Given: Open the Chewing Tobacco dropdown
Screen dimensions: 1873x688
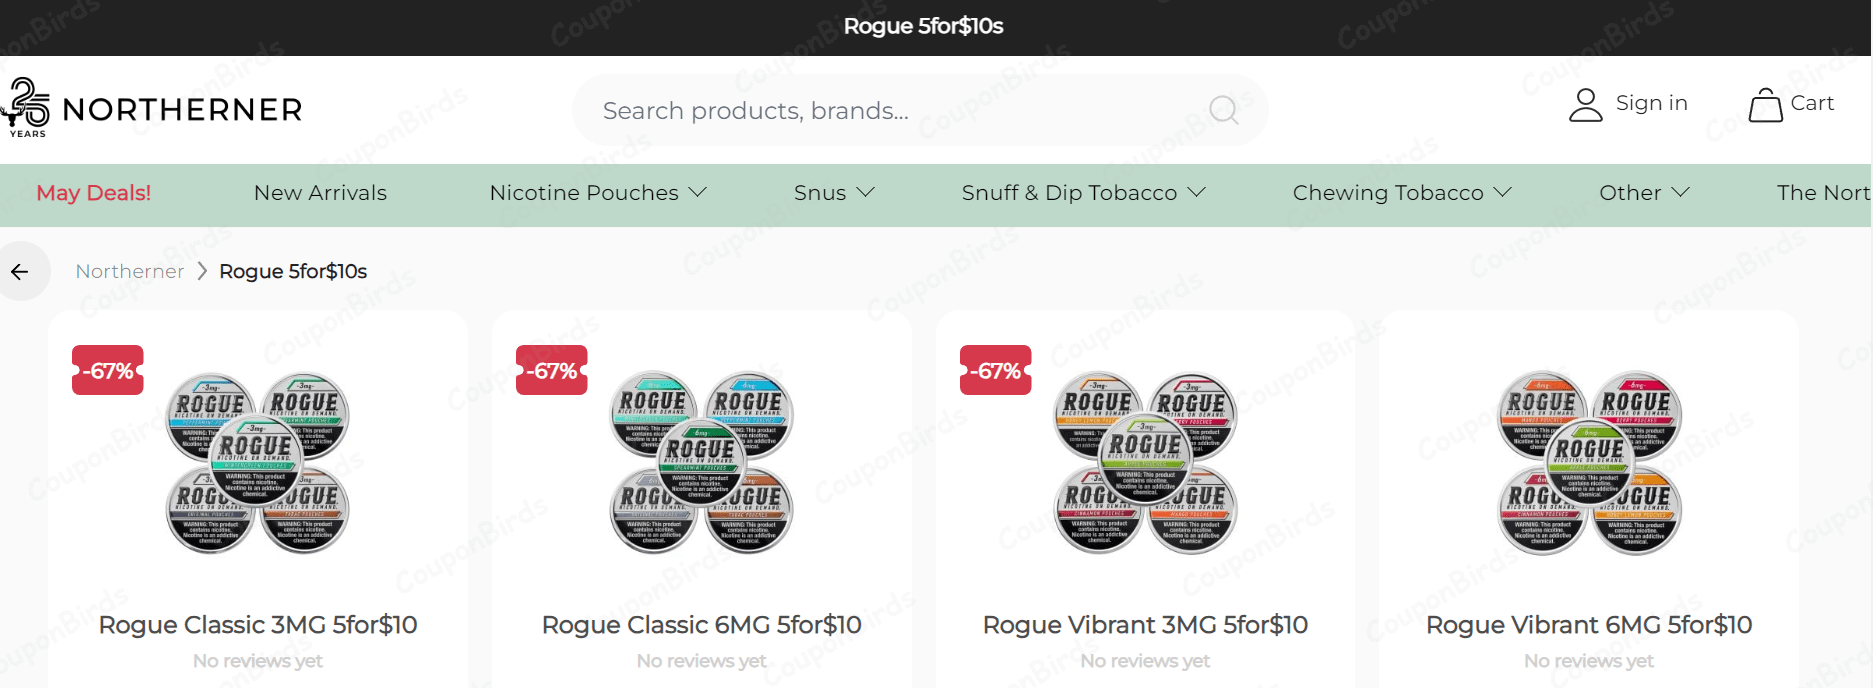Looking at the screenshot, I should click(x=1402, y=193).
